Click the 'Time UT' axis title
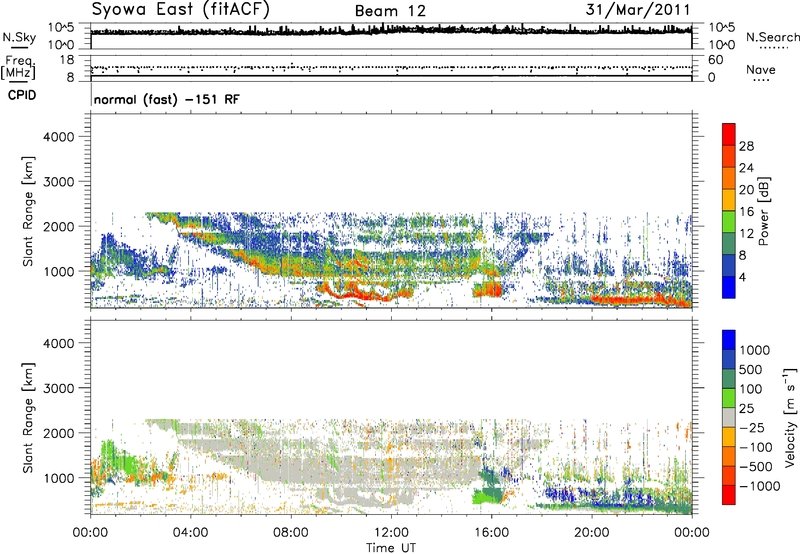The image size is (800, 554). coord(391,547)
